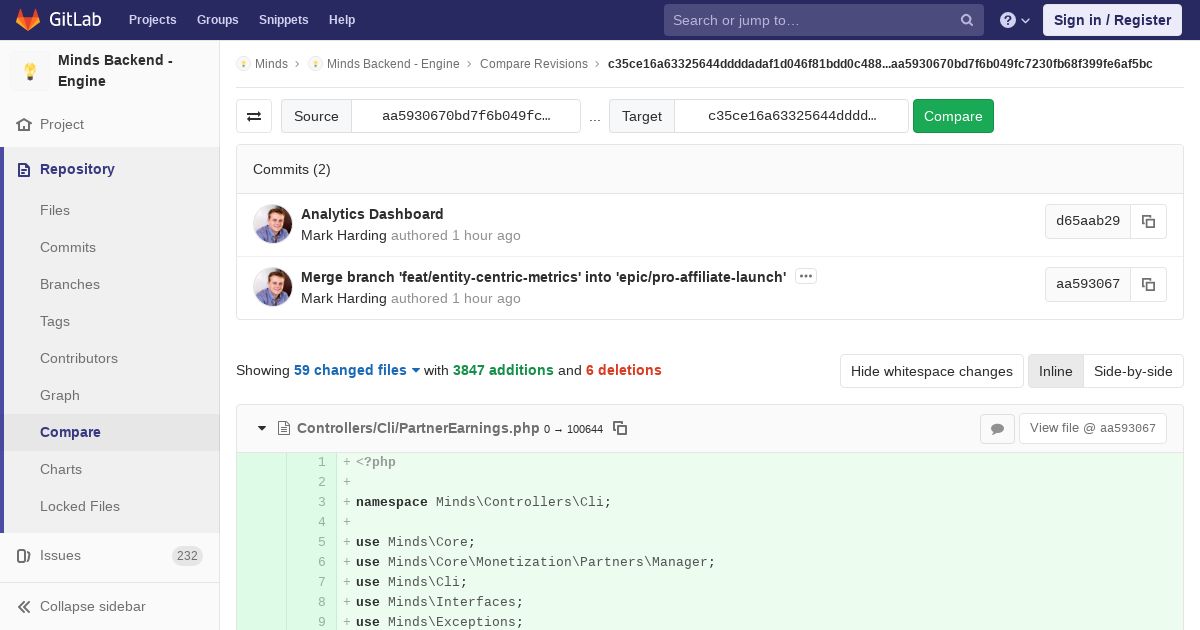Collapse the PartnerEarnings.php diff

[262, 428]
